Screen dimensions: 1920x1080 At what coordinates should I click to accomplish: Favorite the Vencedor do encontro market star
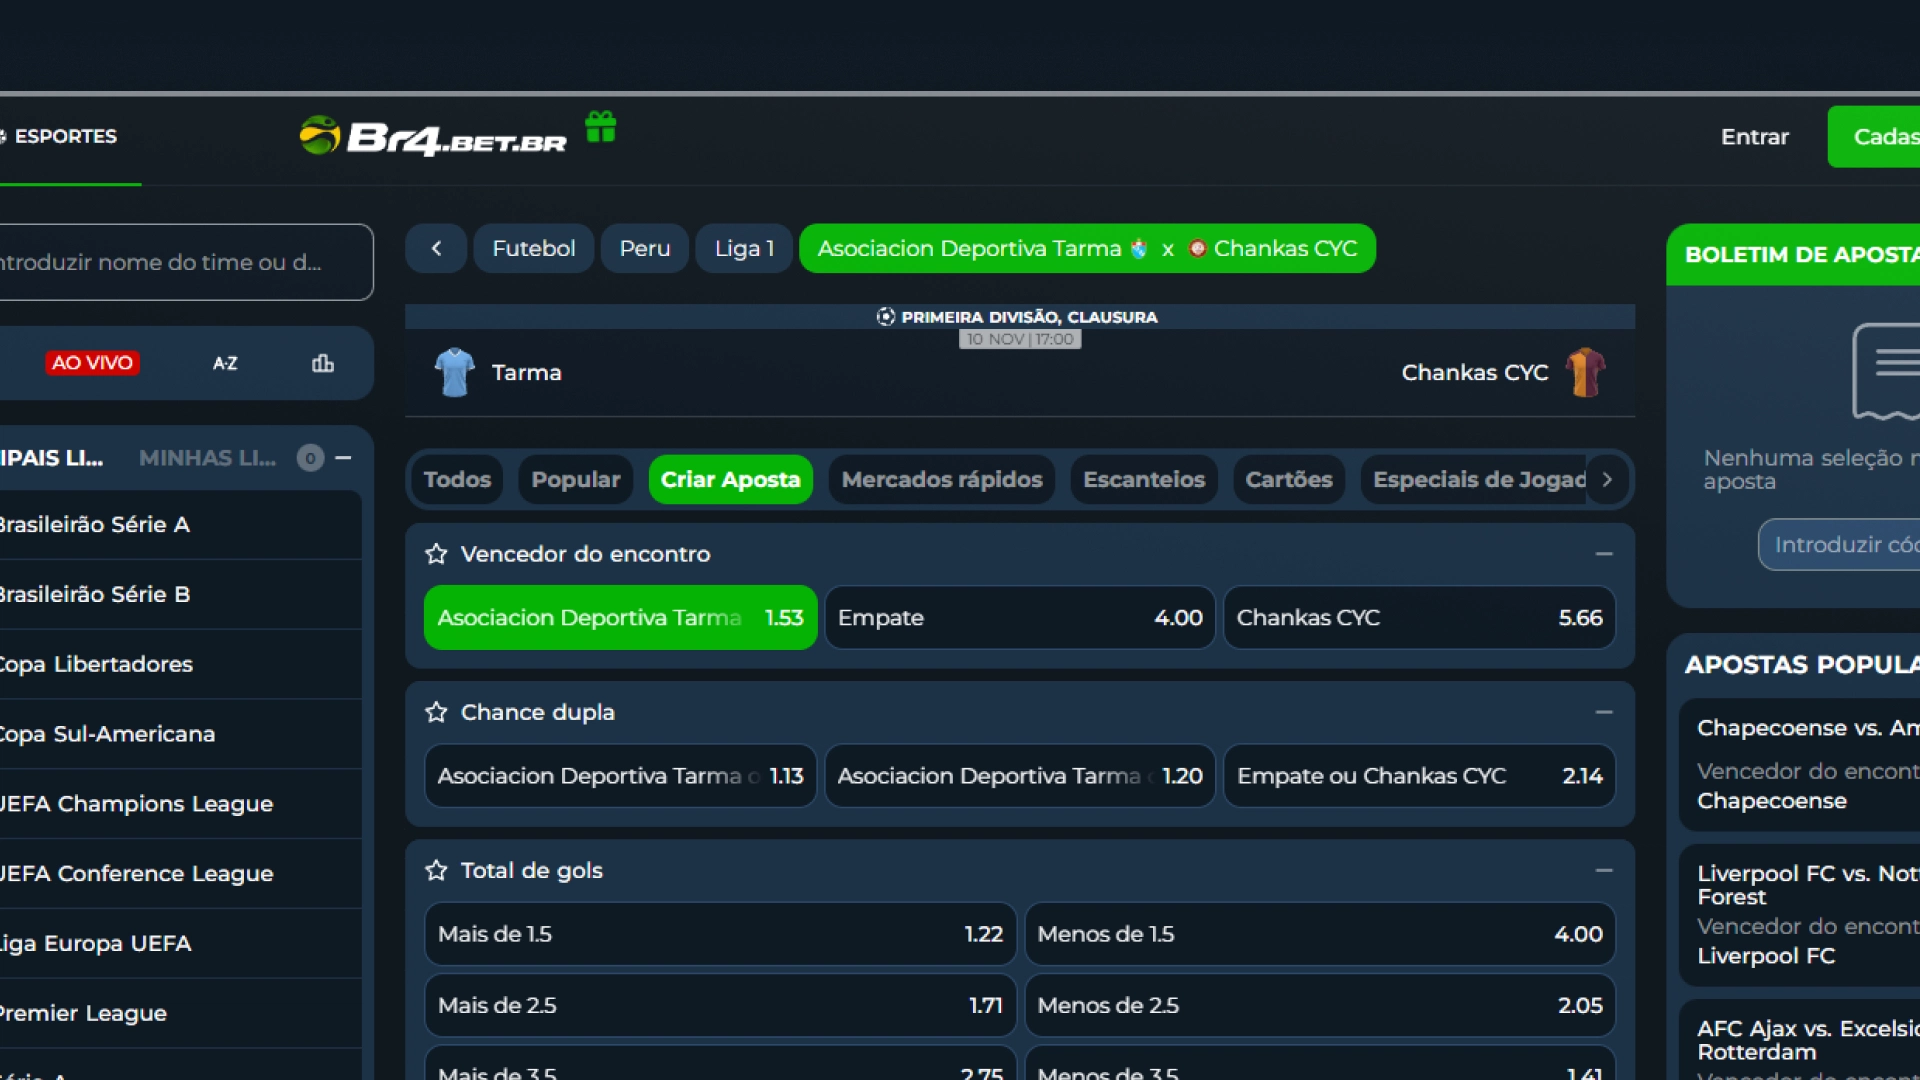(436, 554)
